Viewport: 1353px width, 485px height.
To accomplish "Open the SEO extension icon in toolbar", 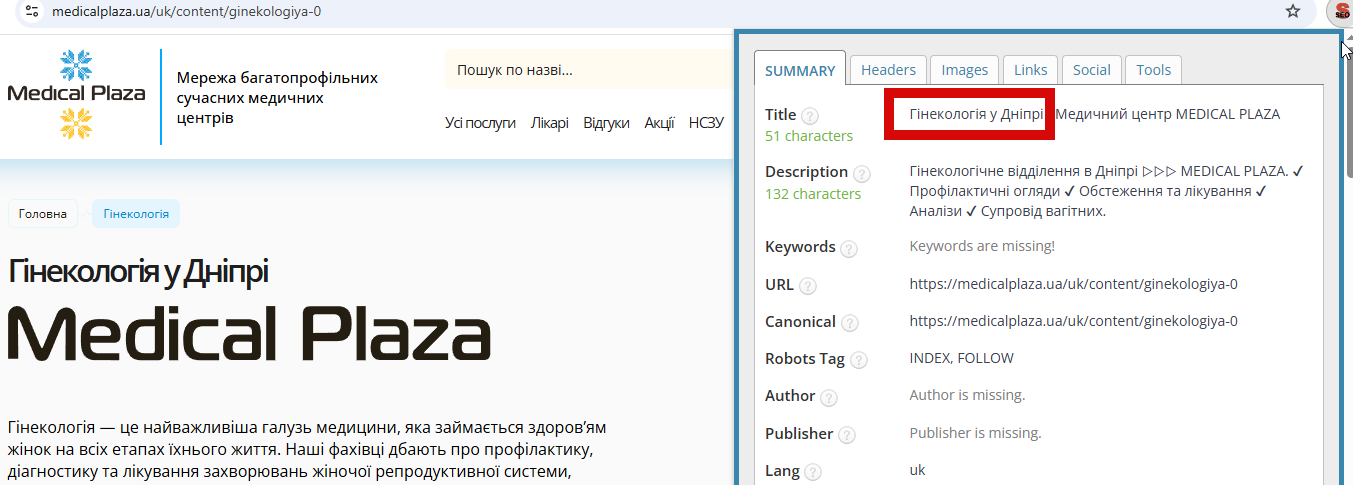I will click(x=1340, y=12).
